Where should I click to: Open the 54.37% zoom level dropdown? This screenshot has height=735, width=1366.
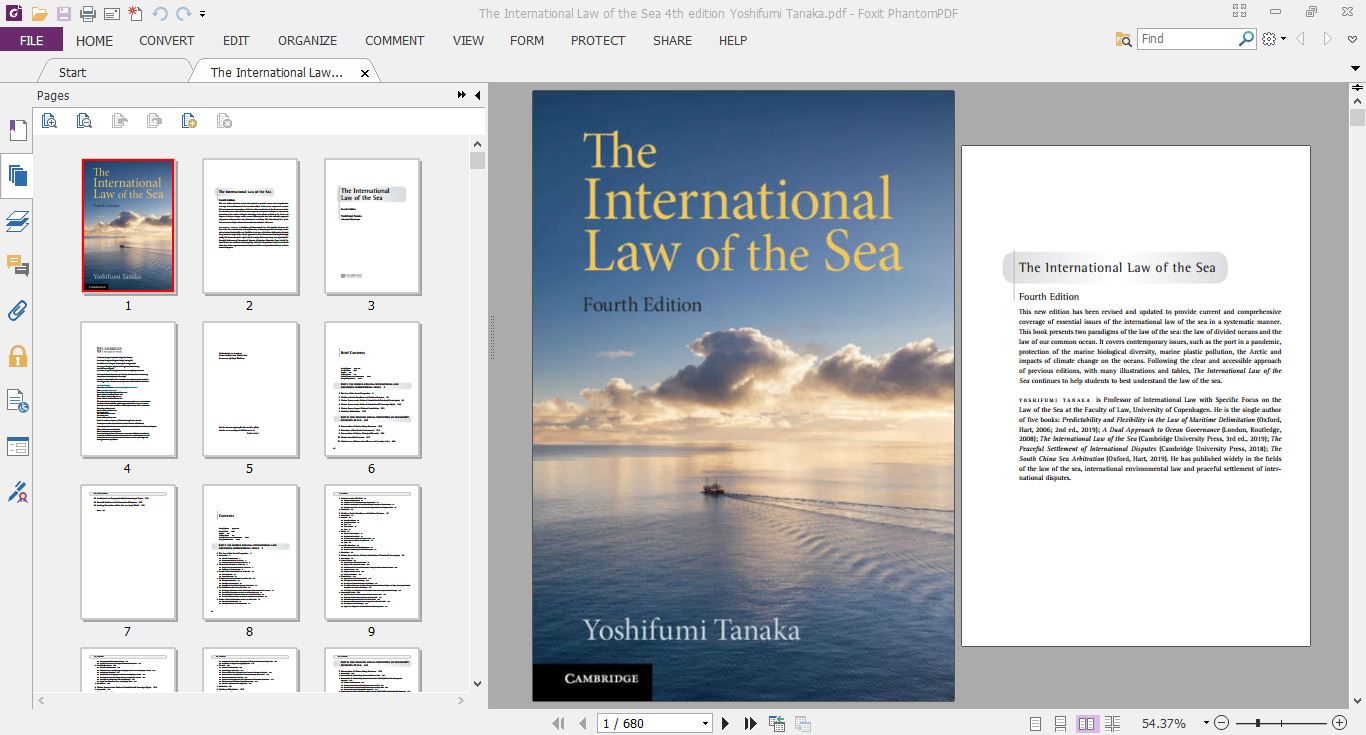pos(1206,723)
